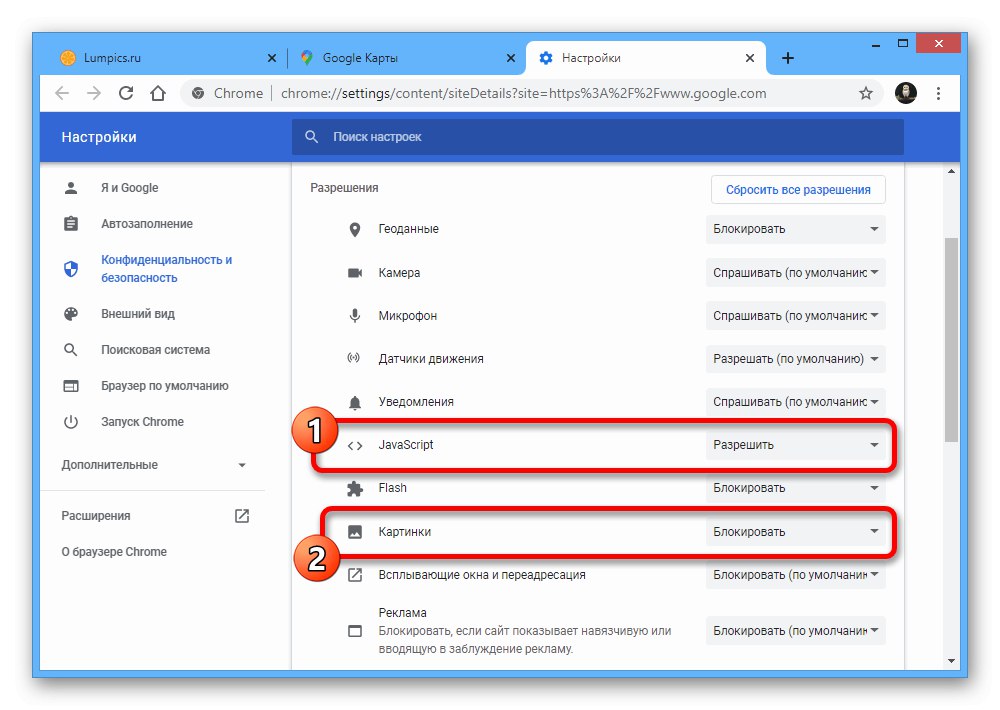Open Chrome's three-dot menu

click(938, 93)
